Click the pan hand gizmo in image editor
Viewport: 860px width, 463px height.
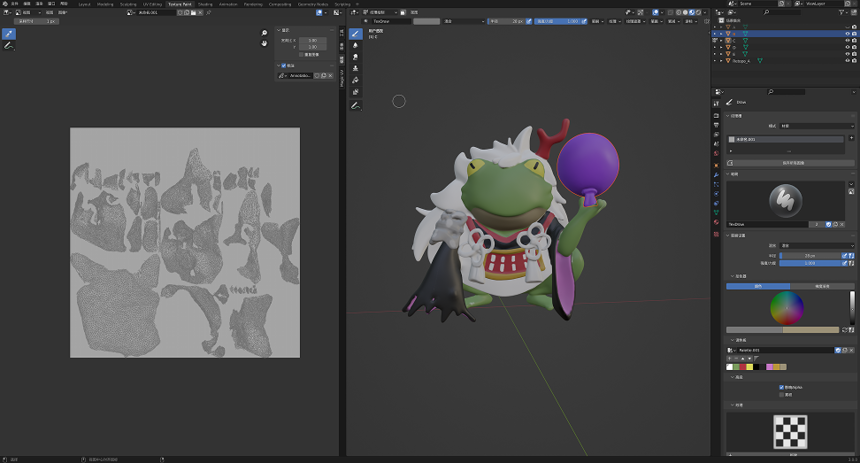point(264,43)
